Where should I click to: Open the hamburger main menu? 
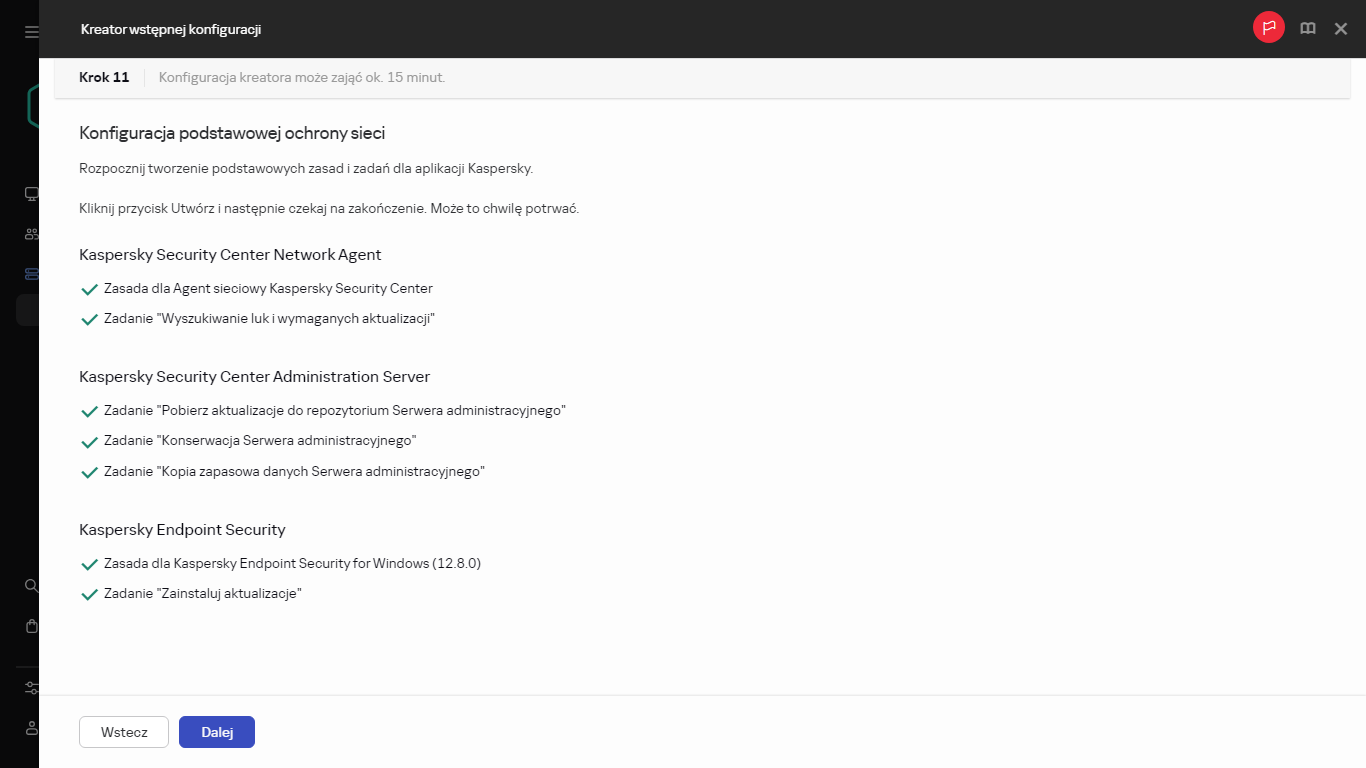coord(32,32)
